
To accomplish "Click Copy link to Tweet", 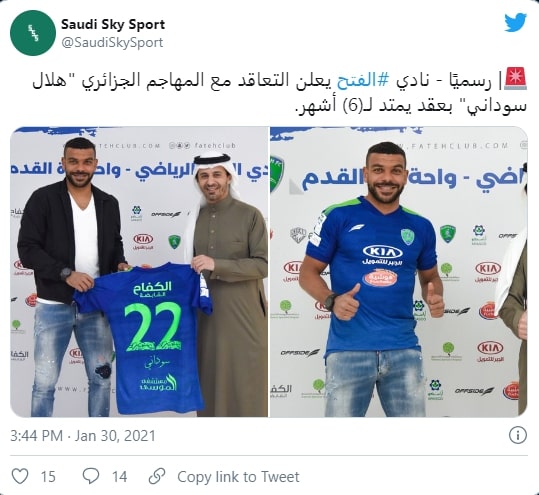I will (x=238, y=477).
